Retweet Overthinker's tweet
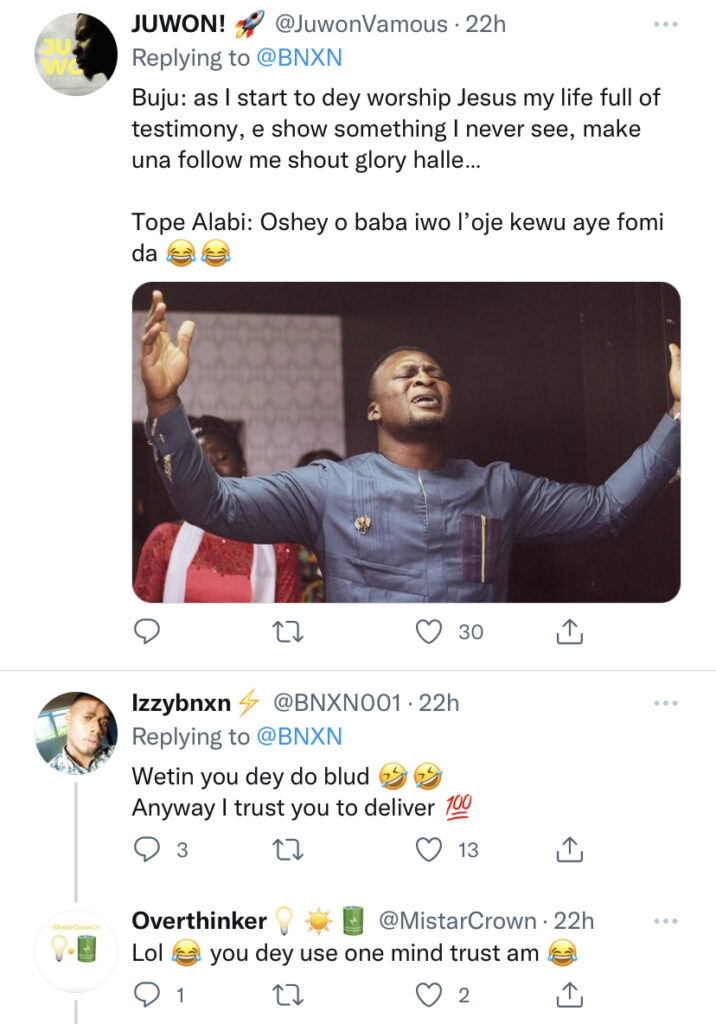Viewport: 716px width, 1024px height. [x=289, y=994]
